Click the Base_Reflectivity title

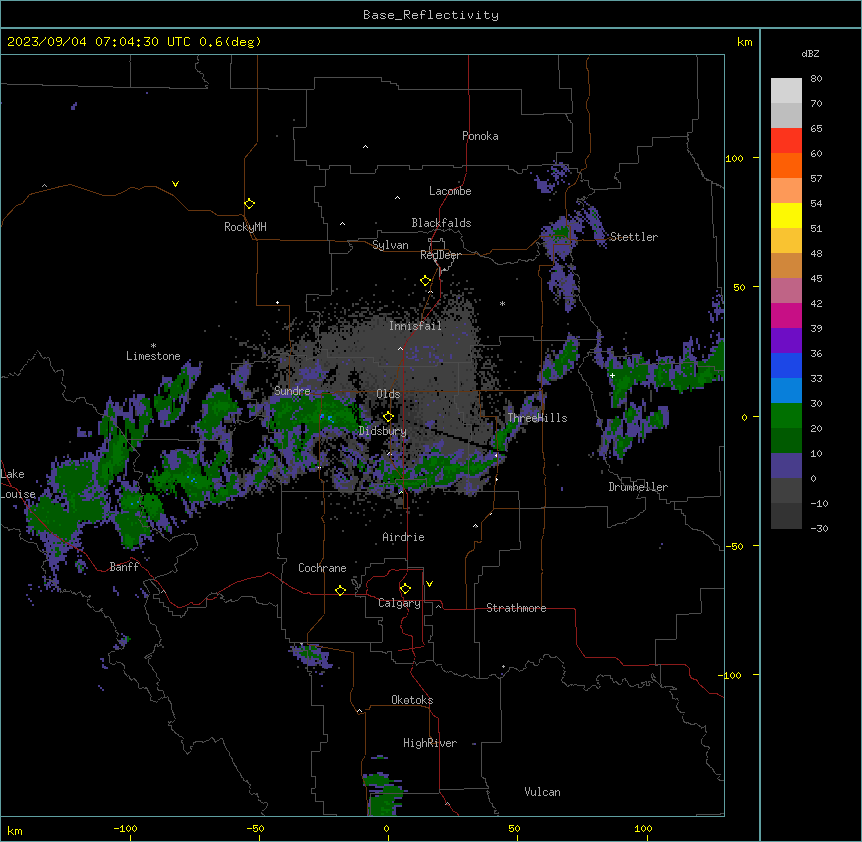431,15
